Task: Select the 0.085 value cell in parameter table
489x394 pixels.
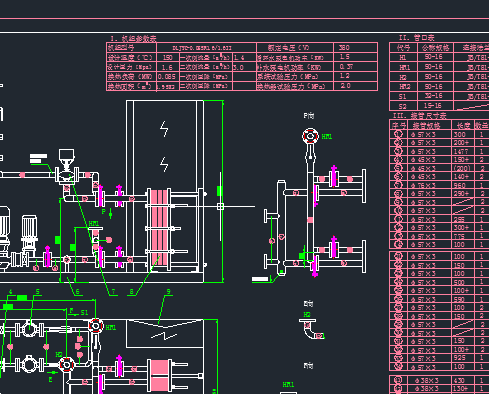Action: pos(168,76)
